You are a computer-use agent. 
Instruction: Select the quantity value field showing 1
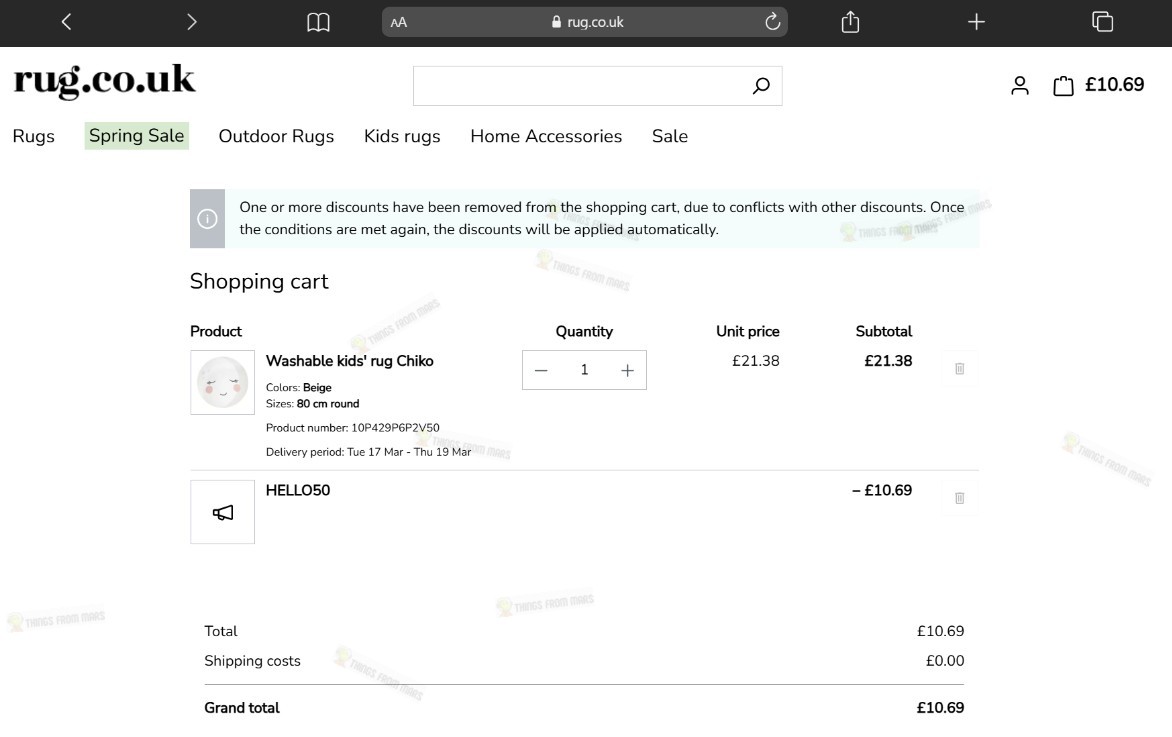pyautogui.click(x=585, y=370)
